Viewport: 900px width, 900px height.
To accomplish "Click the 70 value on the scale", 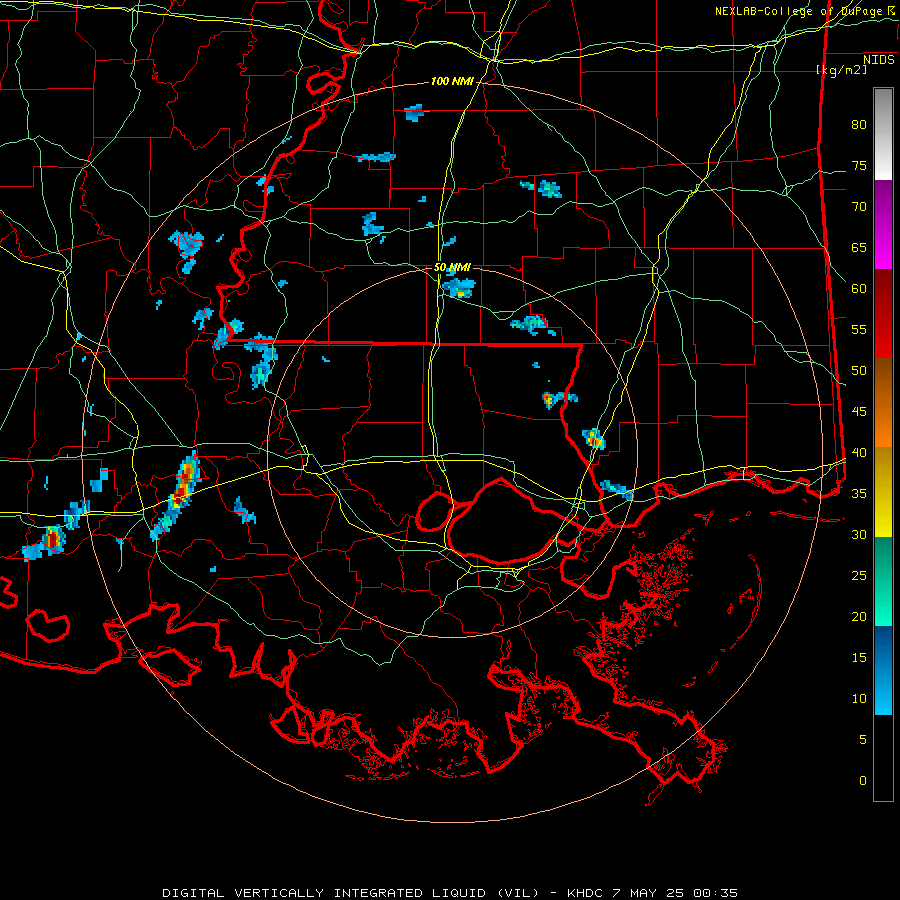I will (x=859, y=207).
